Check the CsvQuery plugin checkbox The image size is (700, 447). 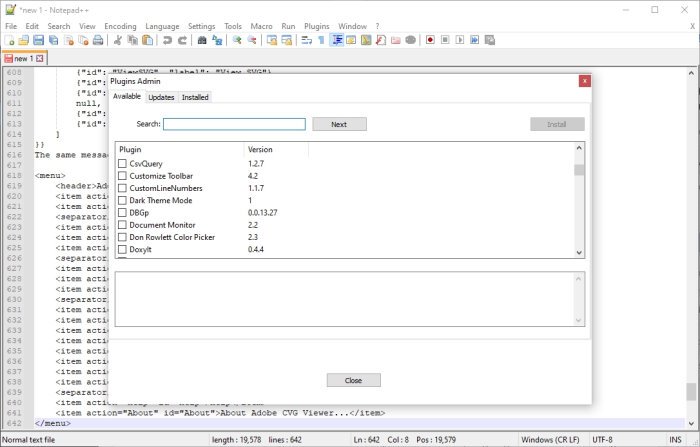click(122, 163)
